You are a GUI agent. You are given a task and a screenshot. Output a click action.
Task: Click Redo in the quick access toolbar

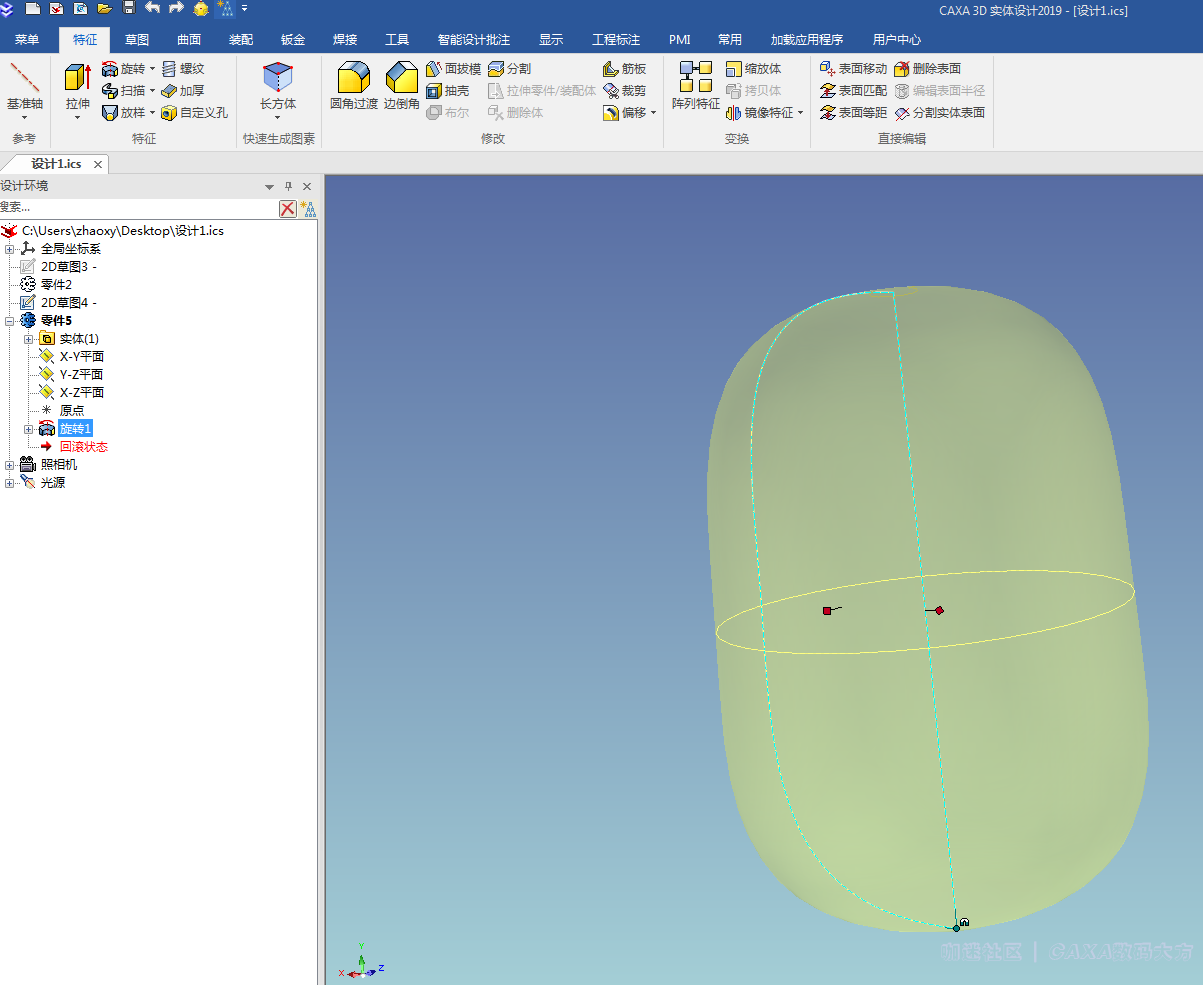(176, 8)
